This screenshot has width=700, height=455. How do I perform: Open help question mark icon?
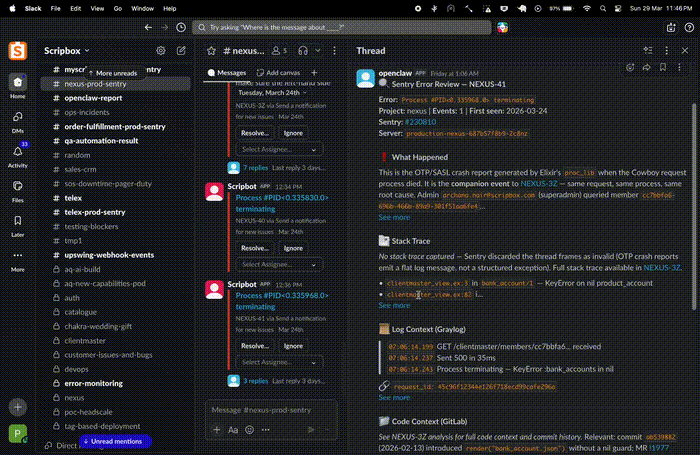(689, 27)
